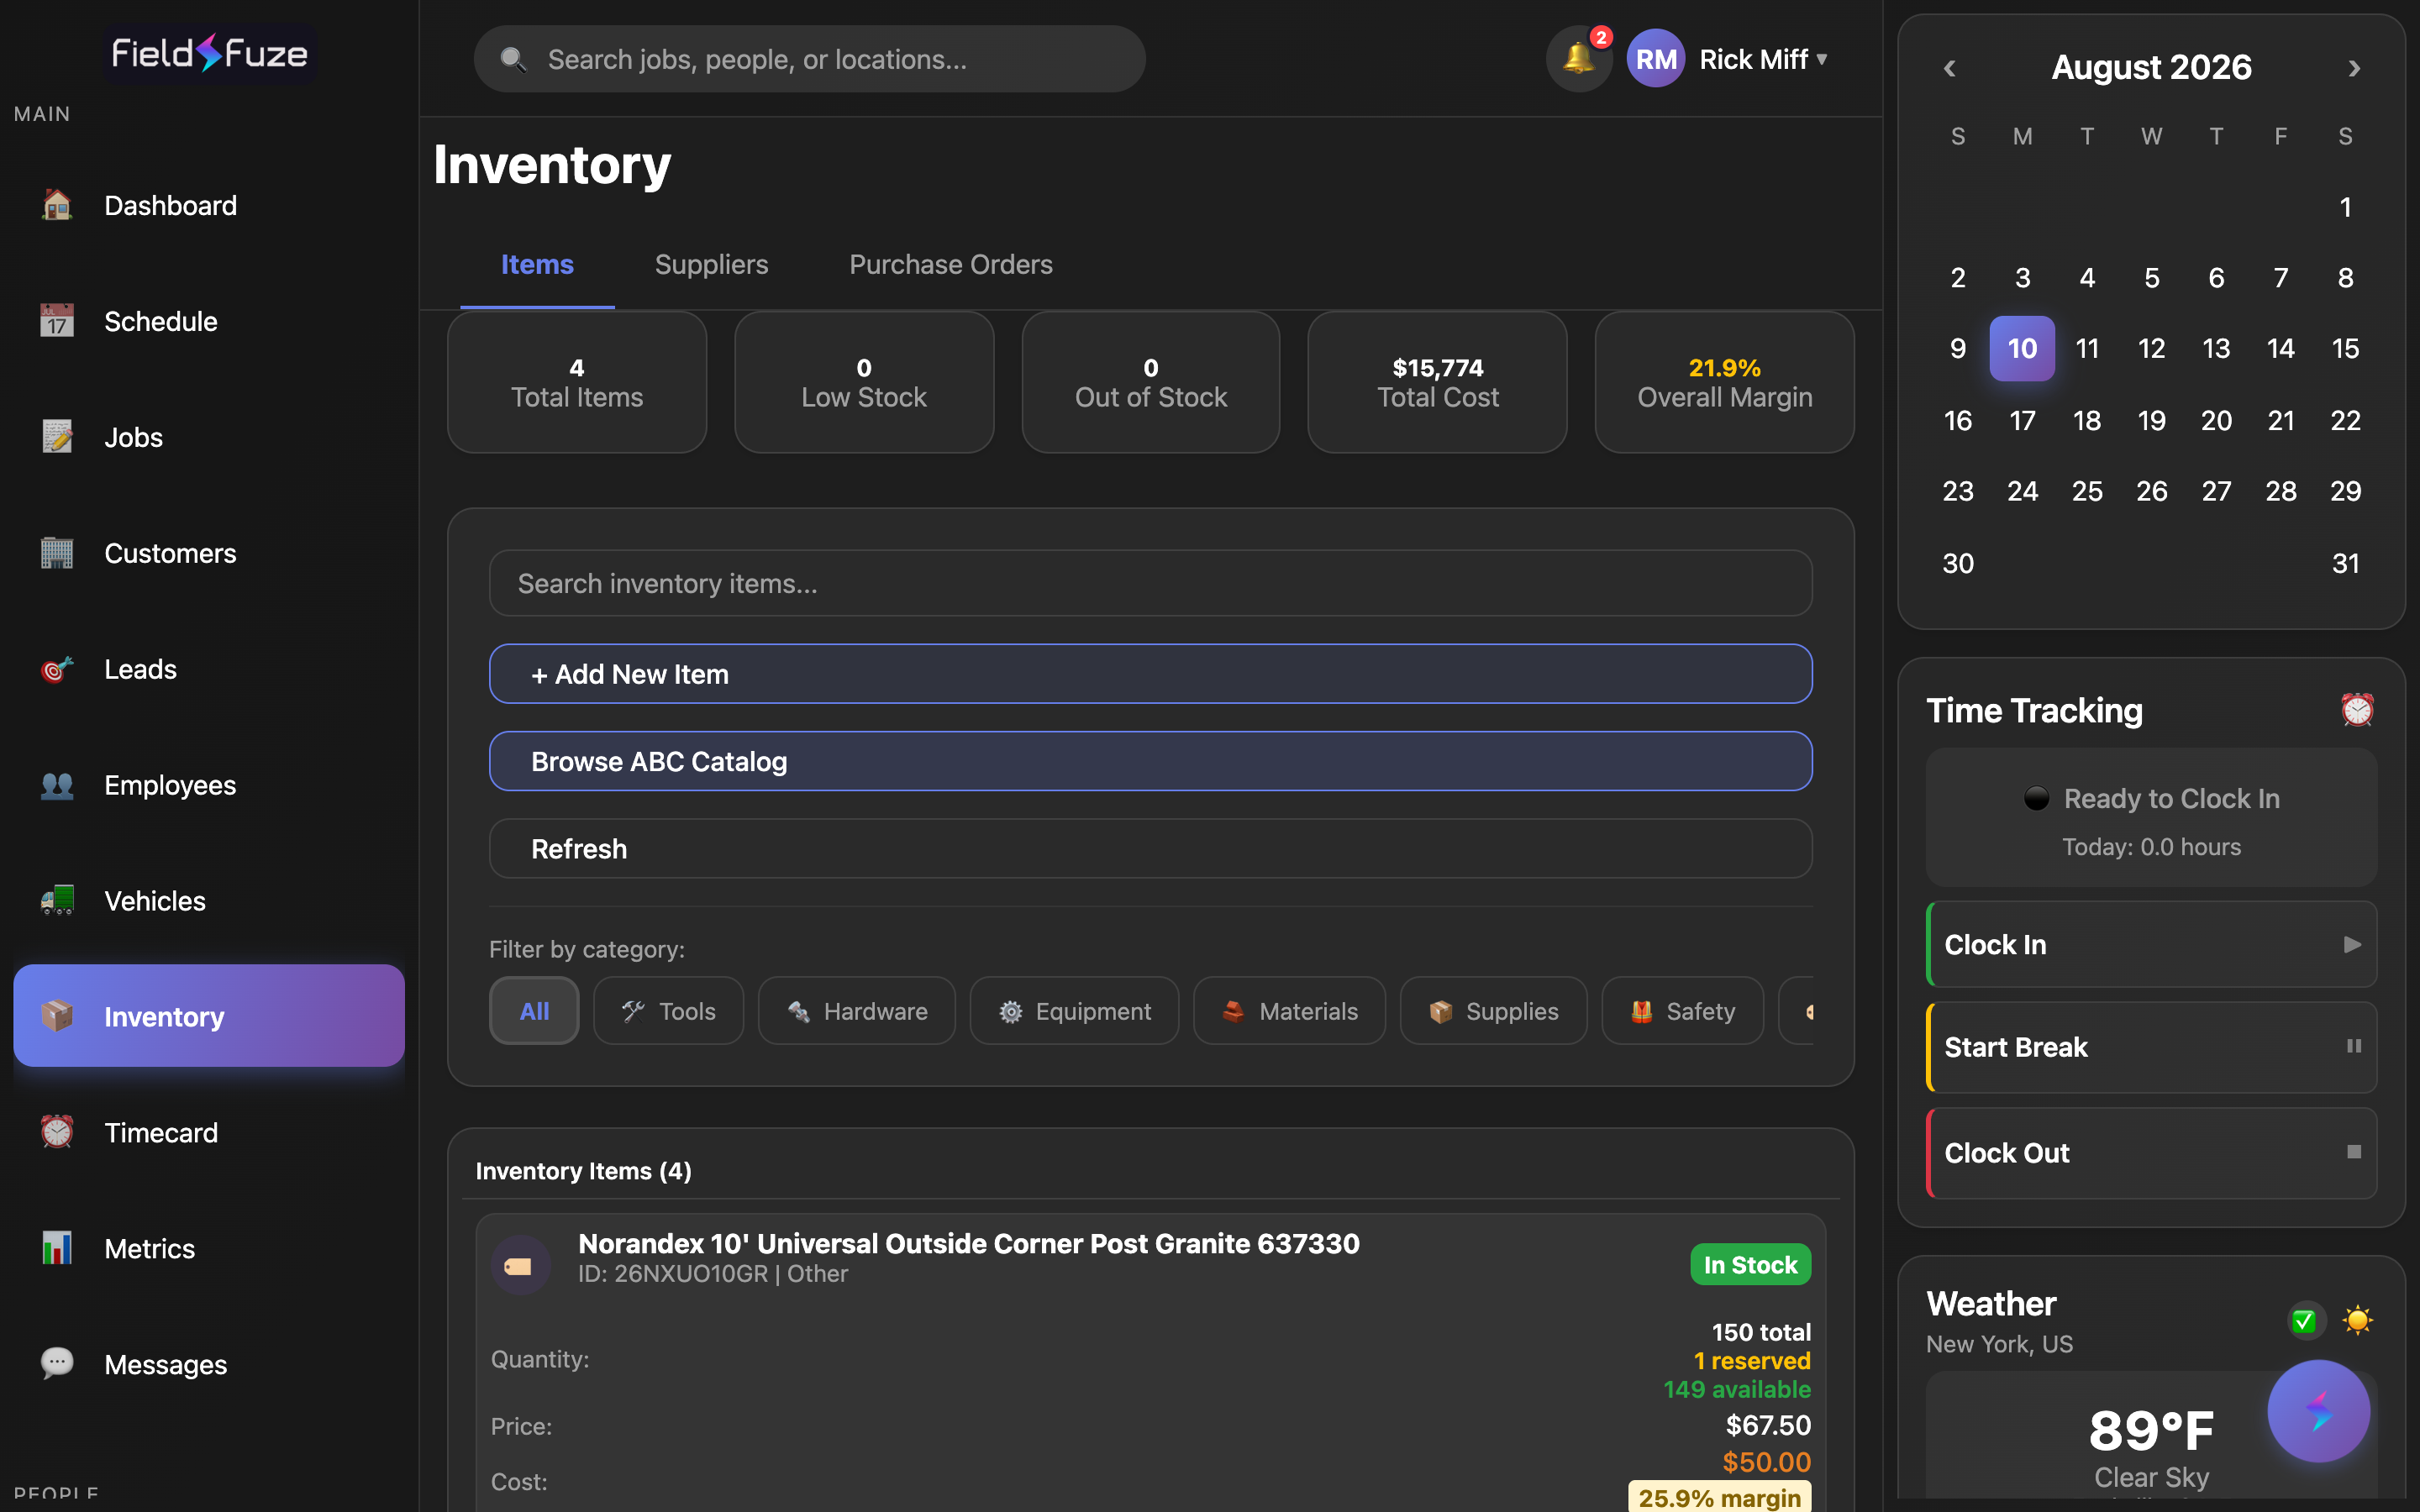This screenshot has width=2420, height=1512.
Task: Click the Low Stock stat card
Action: point(864,382)
